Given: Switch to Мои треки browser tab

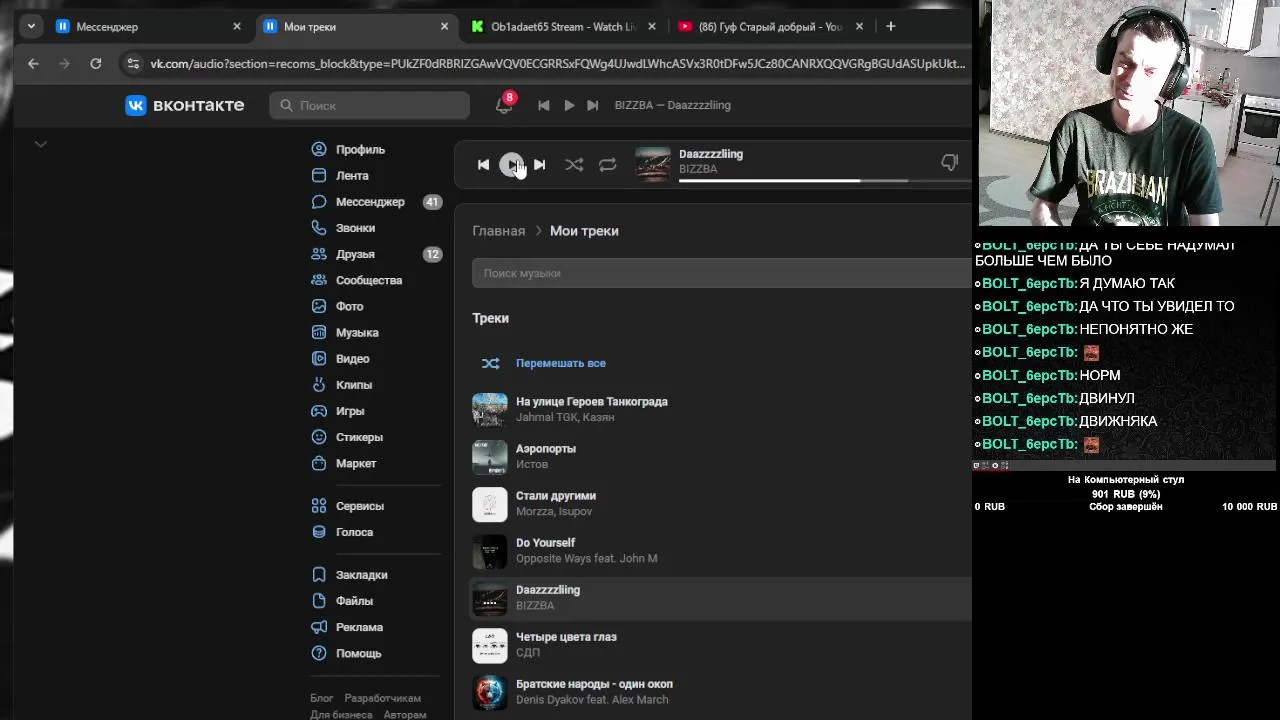Looking at the screenshot, I should [356, 26].
